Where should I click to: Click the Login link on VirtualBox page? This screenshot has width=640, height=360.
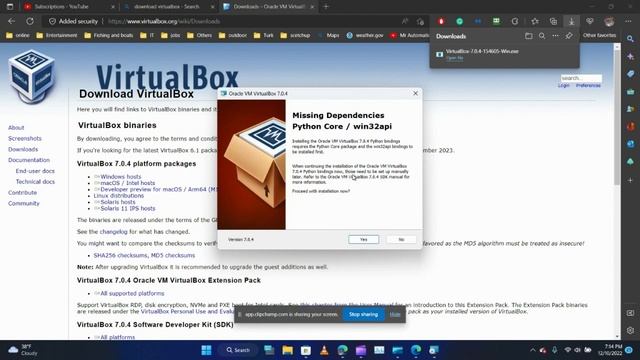coord(563,85)
